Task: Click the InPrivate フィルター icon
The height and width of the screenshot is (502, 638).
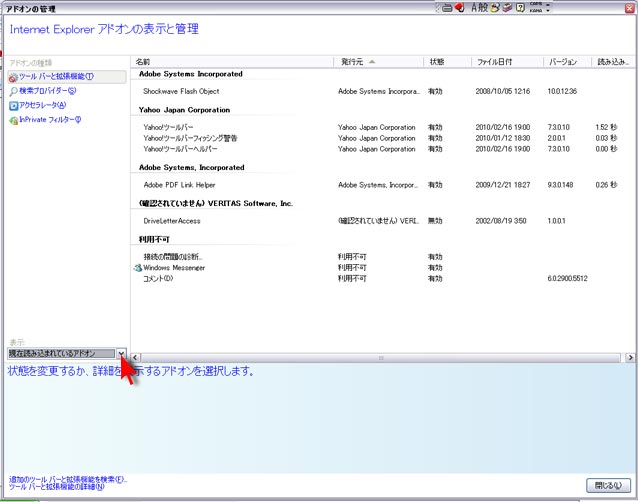Action: pos(13,120)
